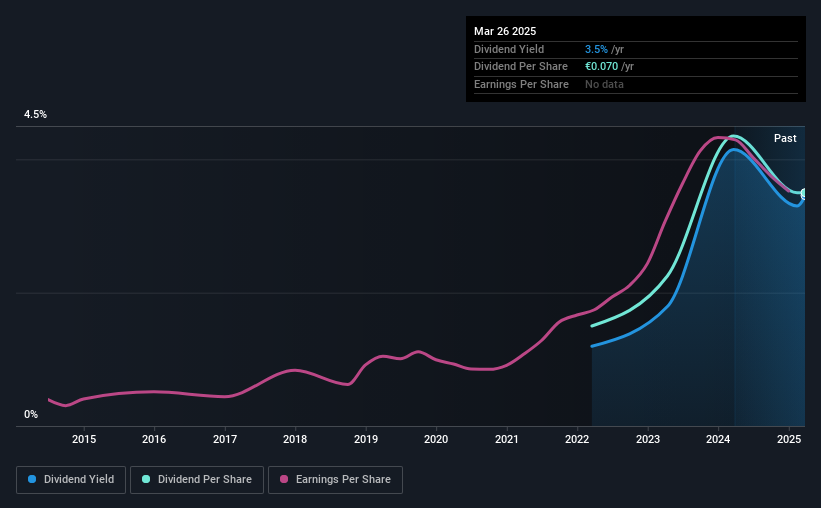
Task: Click the Mar 26 2025 tooltip date
Action: coord(505,31)
